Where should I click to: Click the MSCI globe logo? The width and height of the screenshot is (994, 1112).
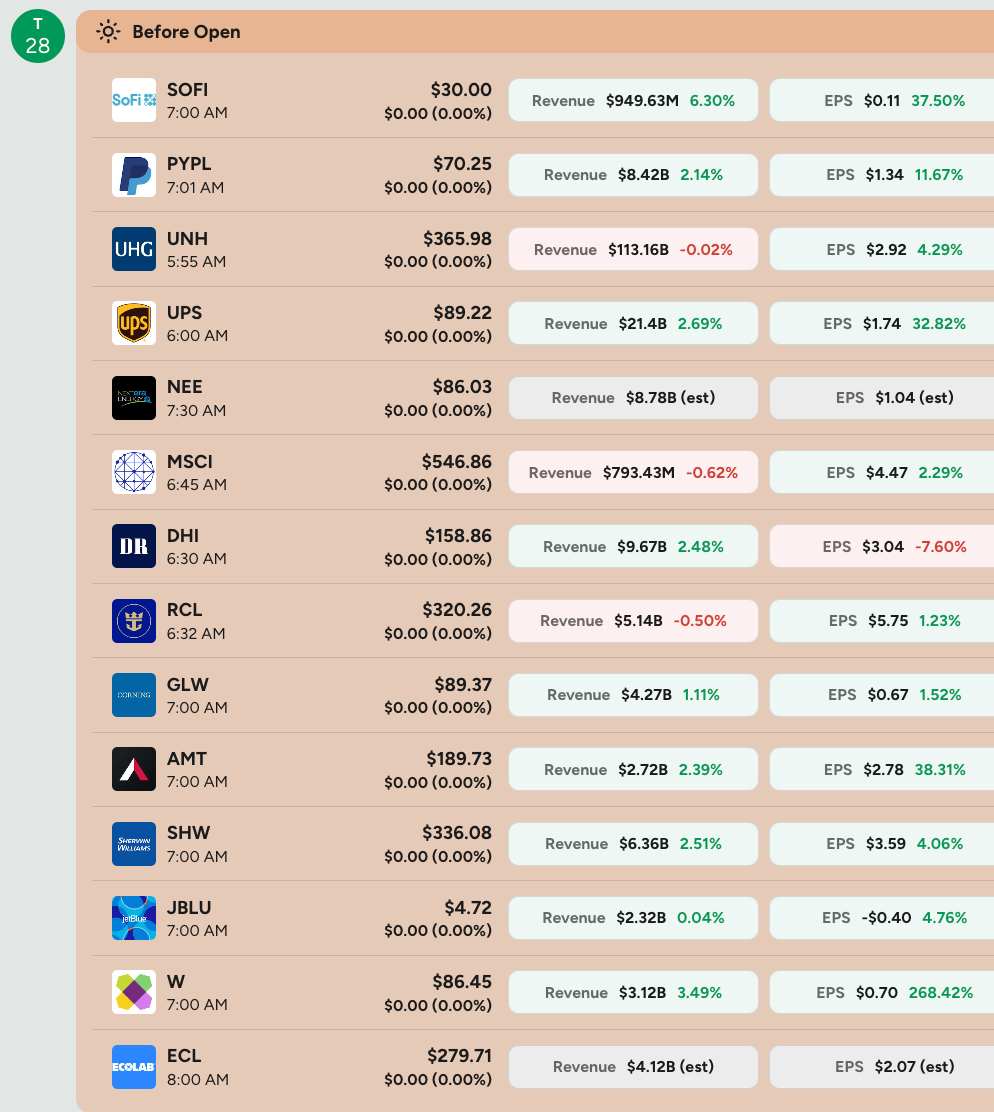coord(134,472)
